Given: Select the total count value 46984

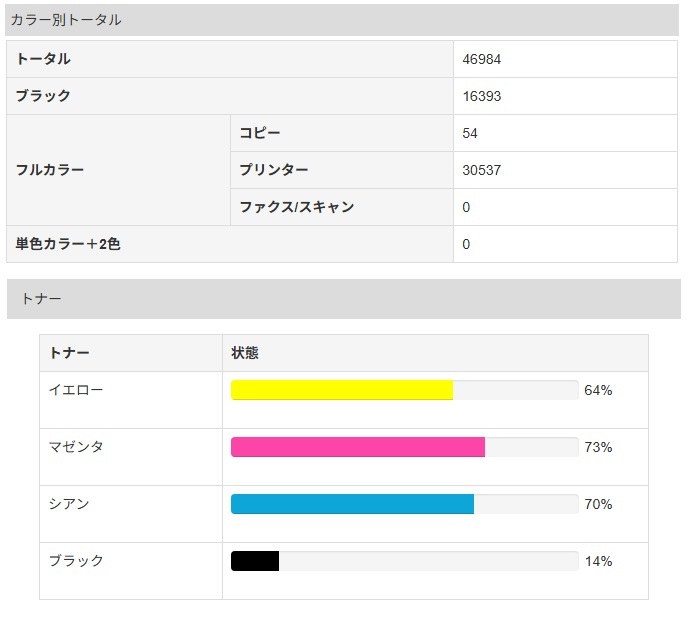Looking at the screenshot, I should click(480, 59).
